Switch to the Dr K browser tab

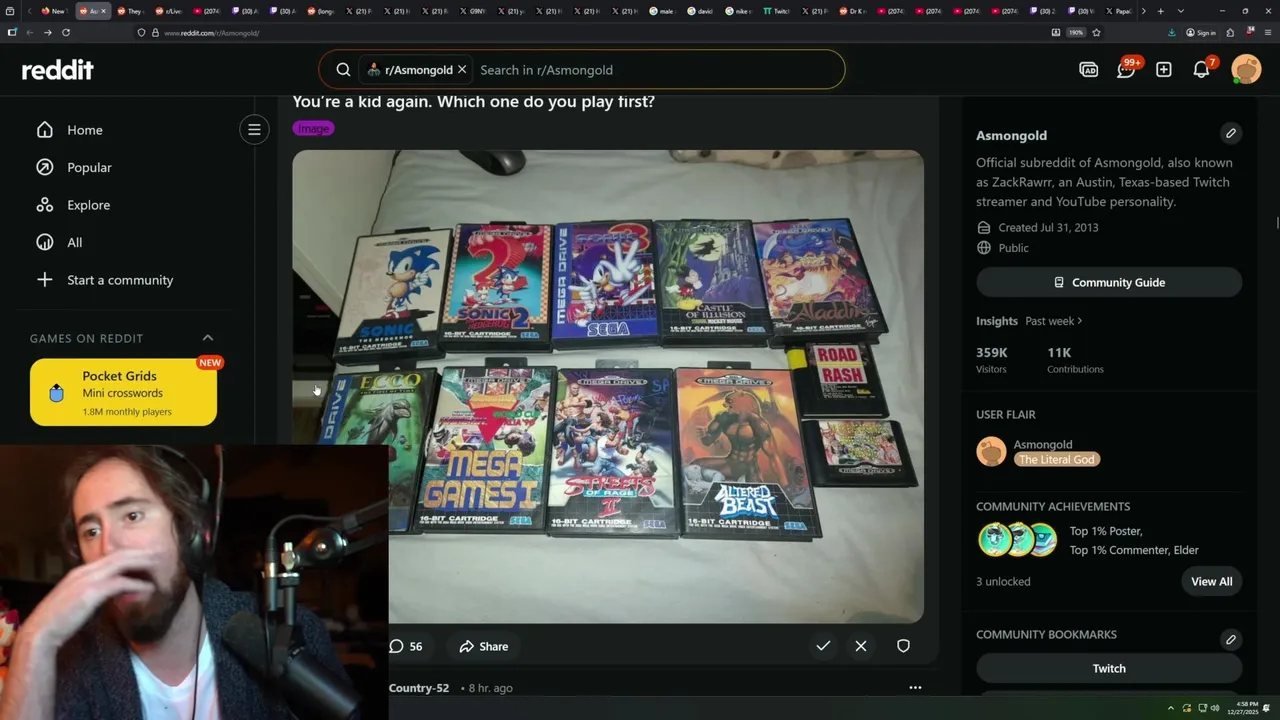coord(852,11)
